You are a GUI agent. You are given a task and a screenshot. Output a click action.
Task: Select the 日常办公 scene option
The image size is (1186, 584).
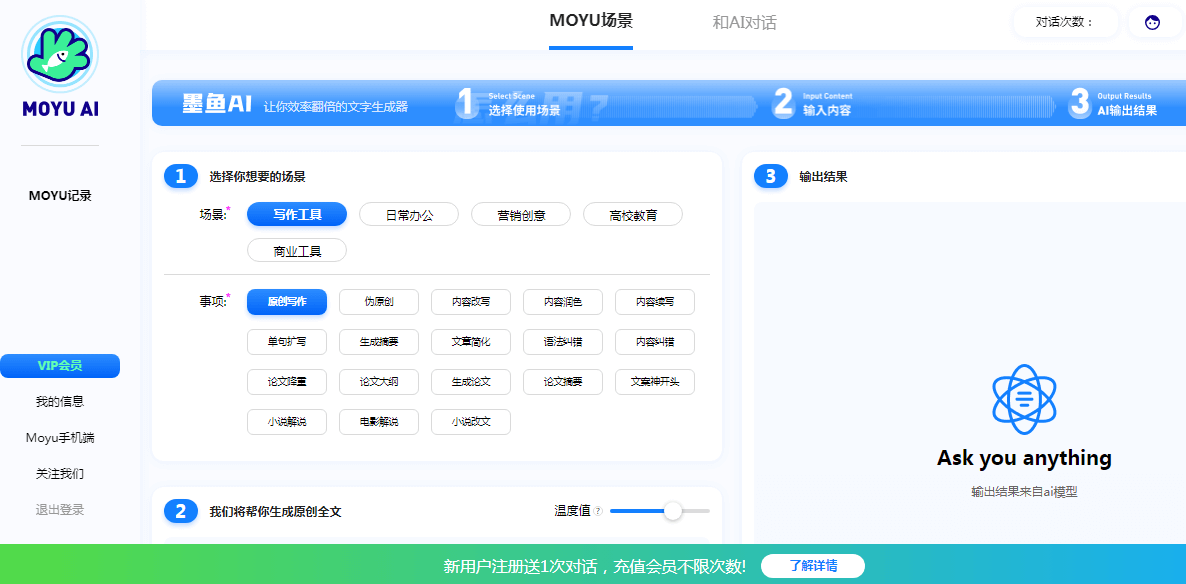(x=408, y=213)
